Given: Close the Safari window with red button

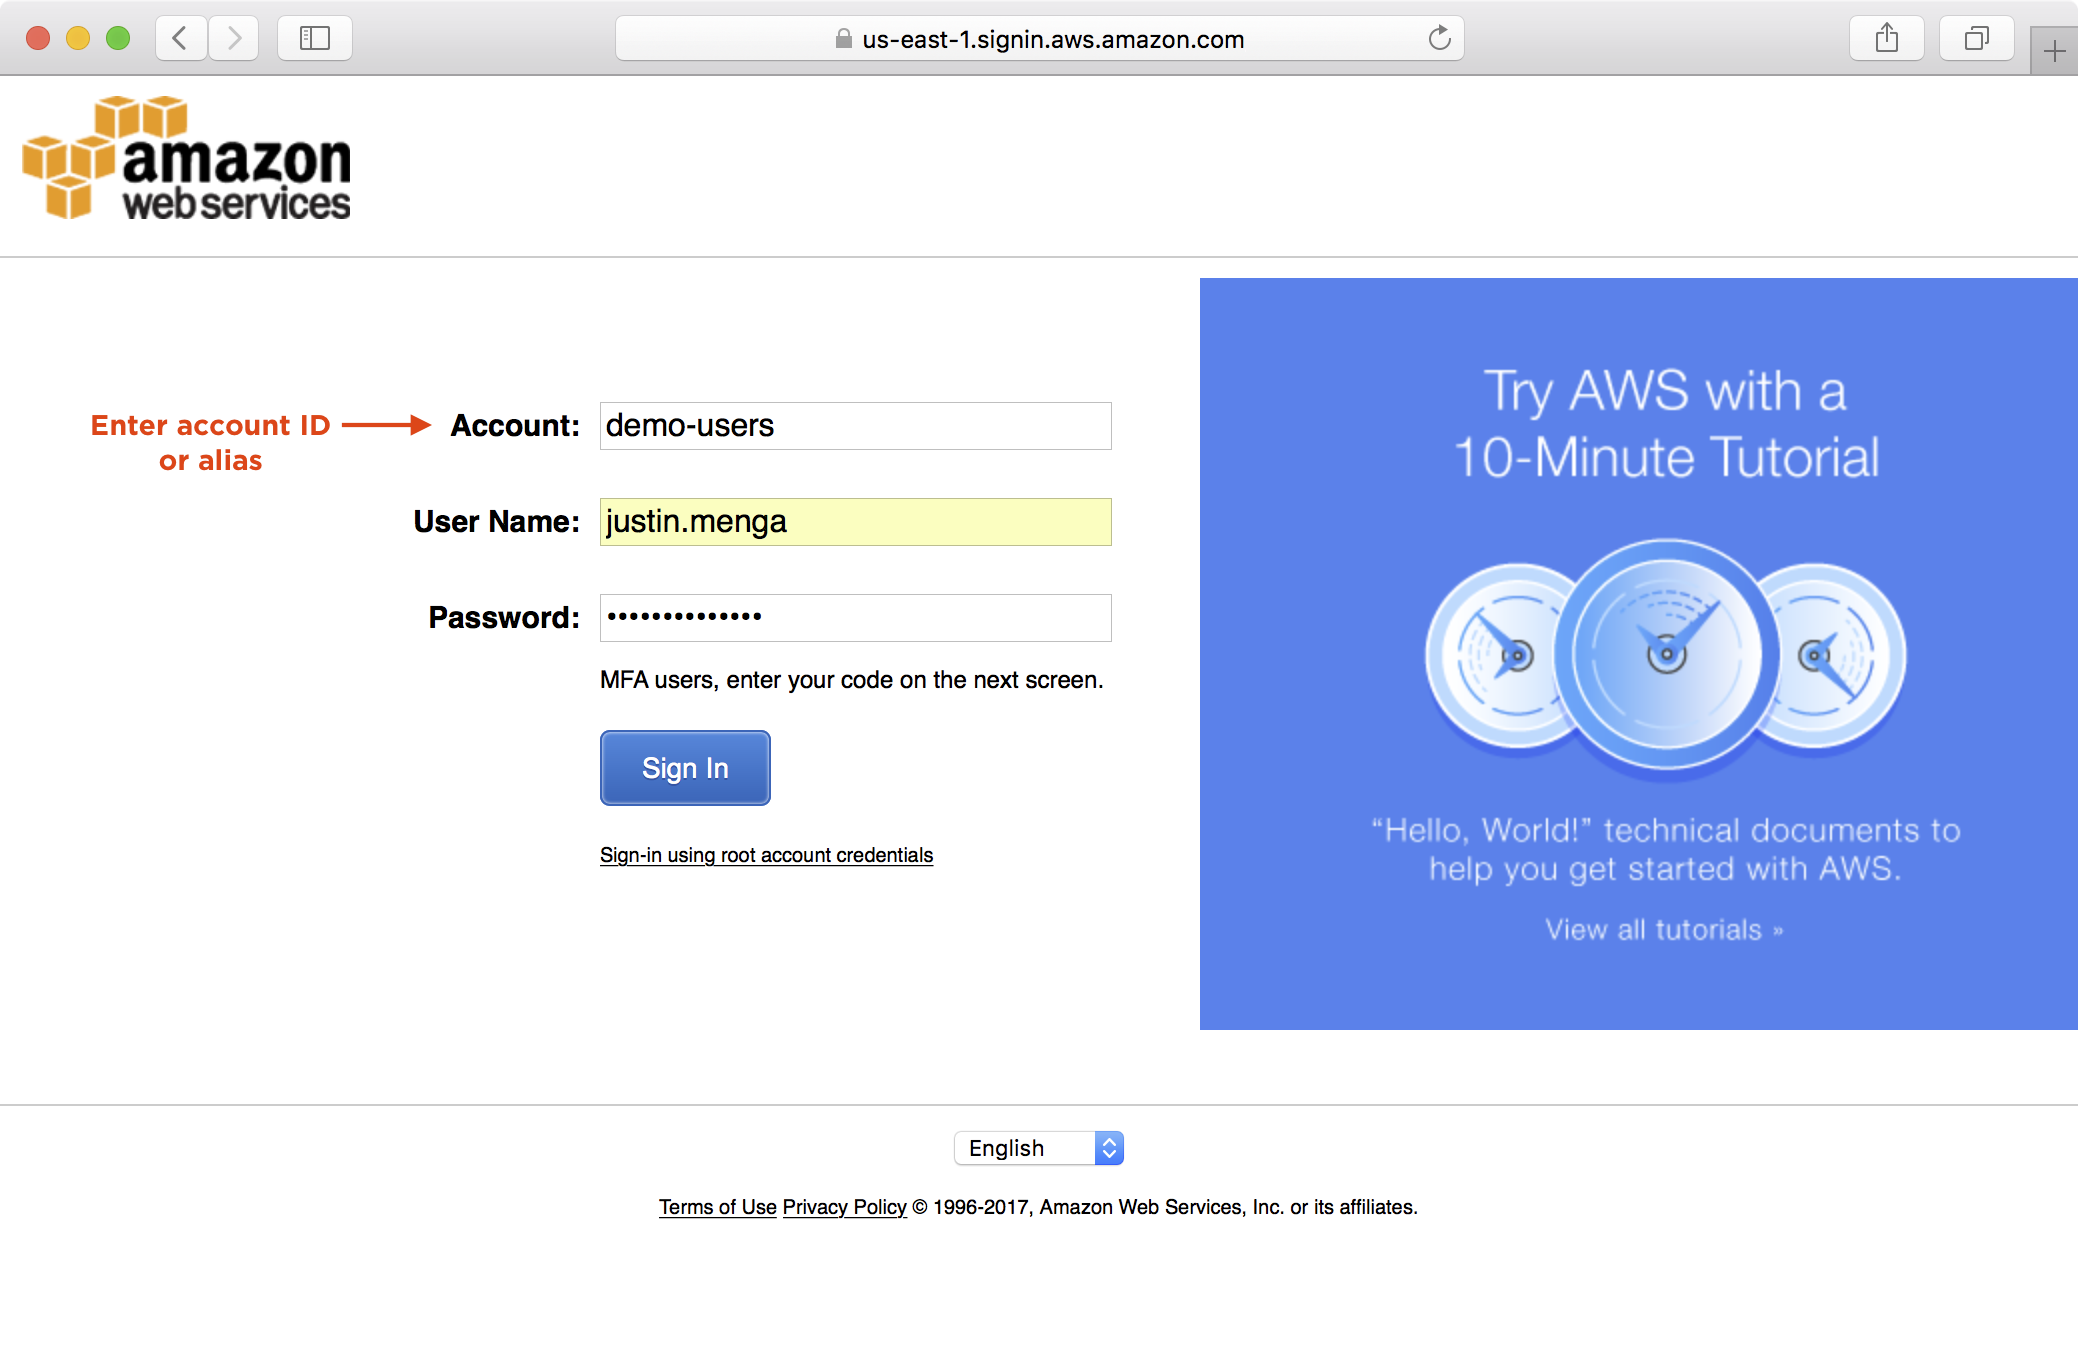Looking at the screenshot, I should click(38, 39).
